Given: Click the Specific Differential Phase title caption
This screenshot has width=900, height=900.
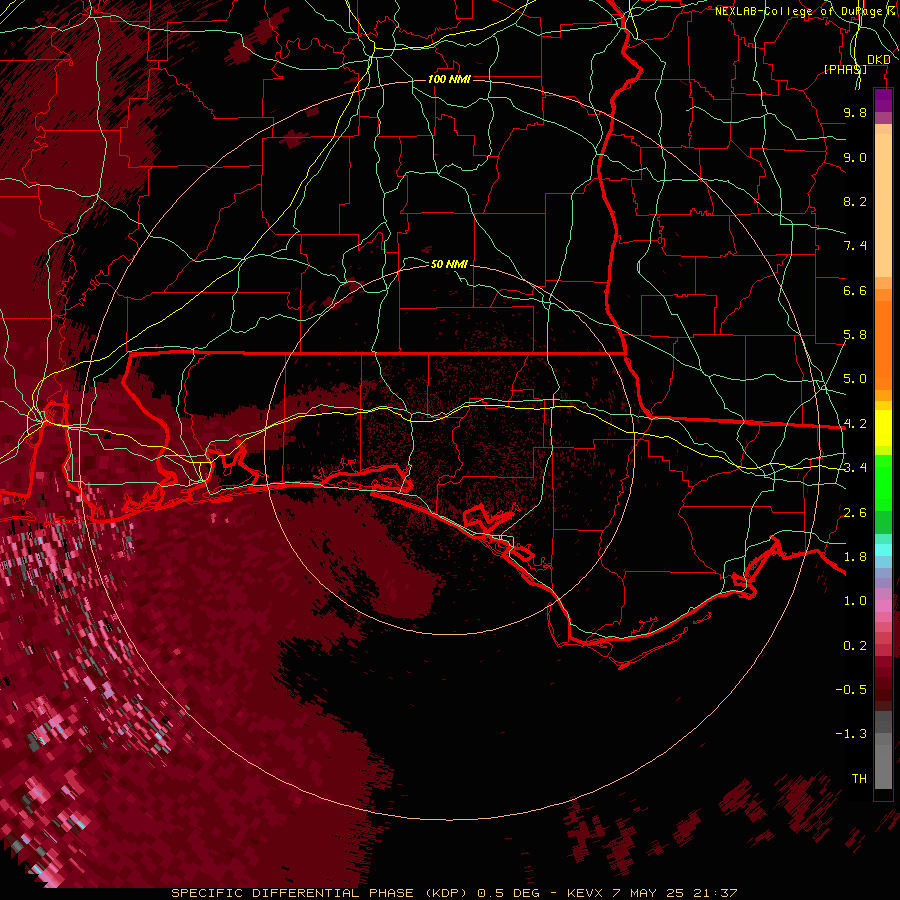Looking at the screenshot, I should point(455,893).
